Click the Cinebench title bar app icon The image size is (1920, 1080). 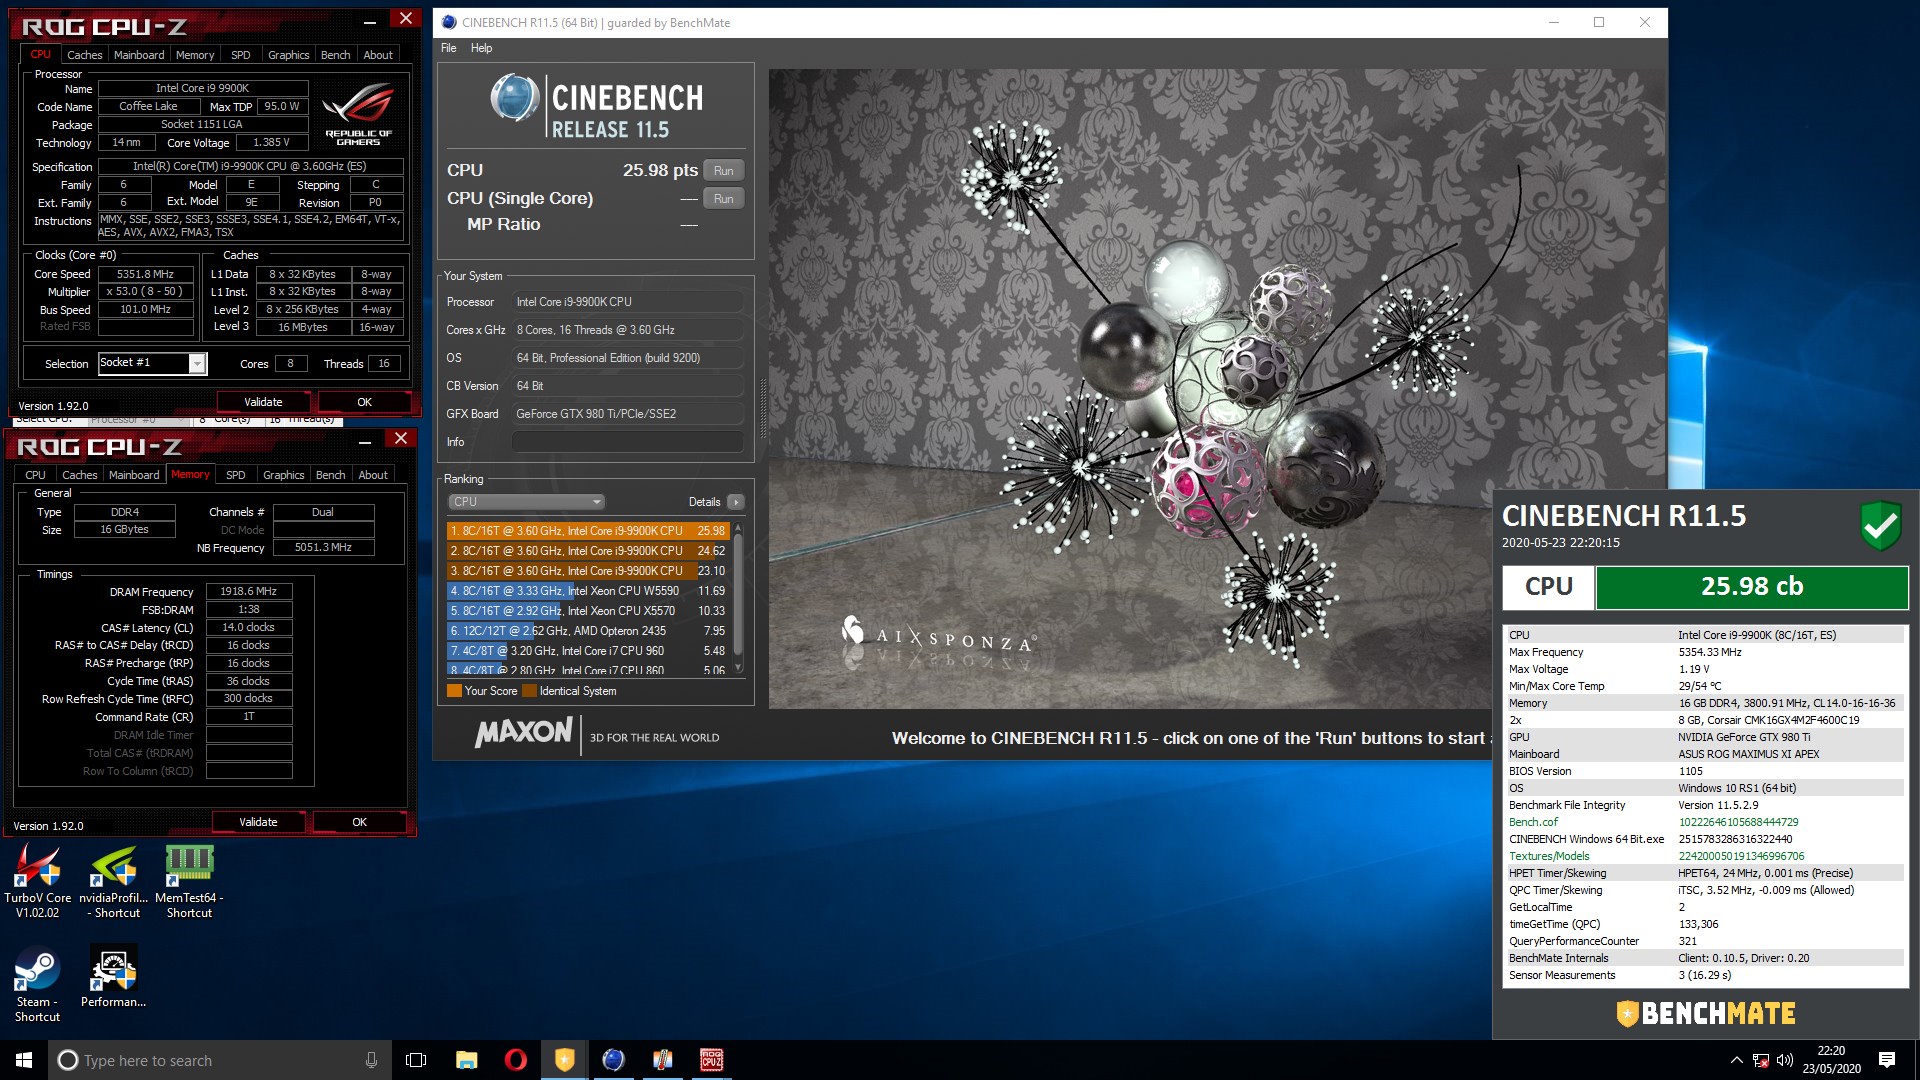coord(449,22)
